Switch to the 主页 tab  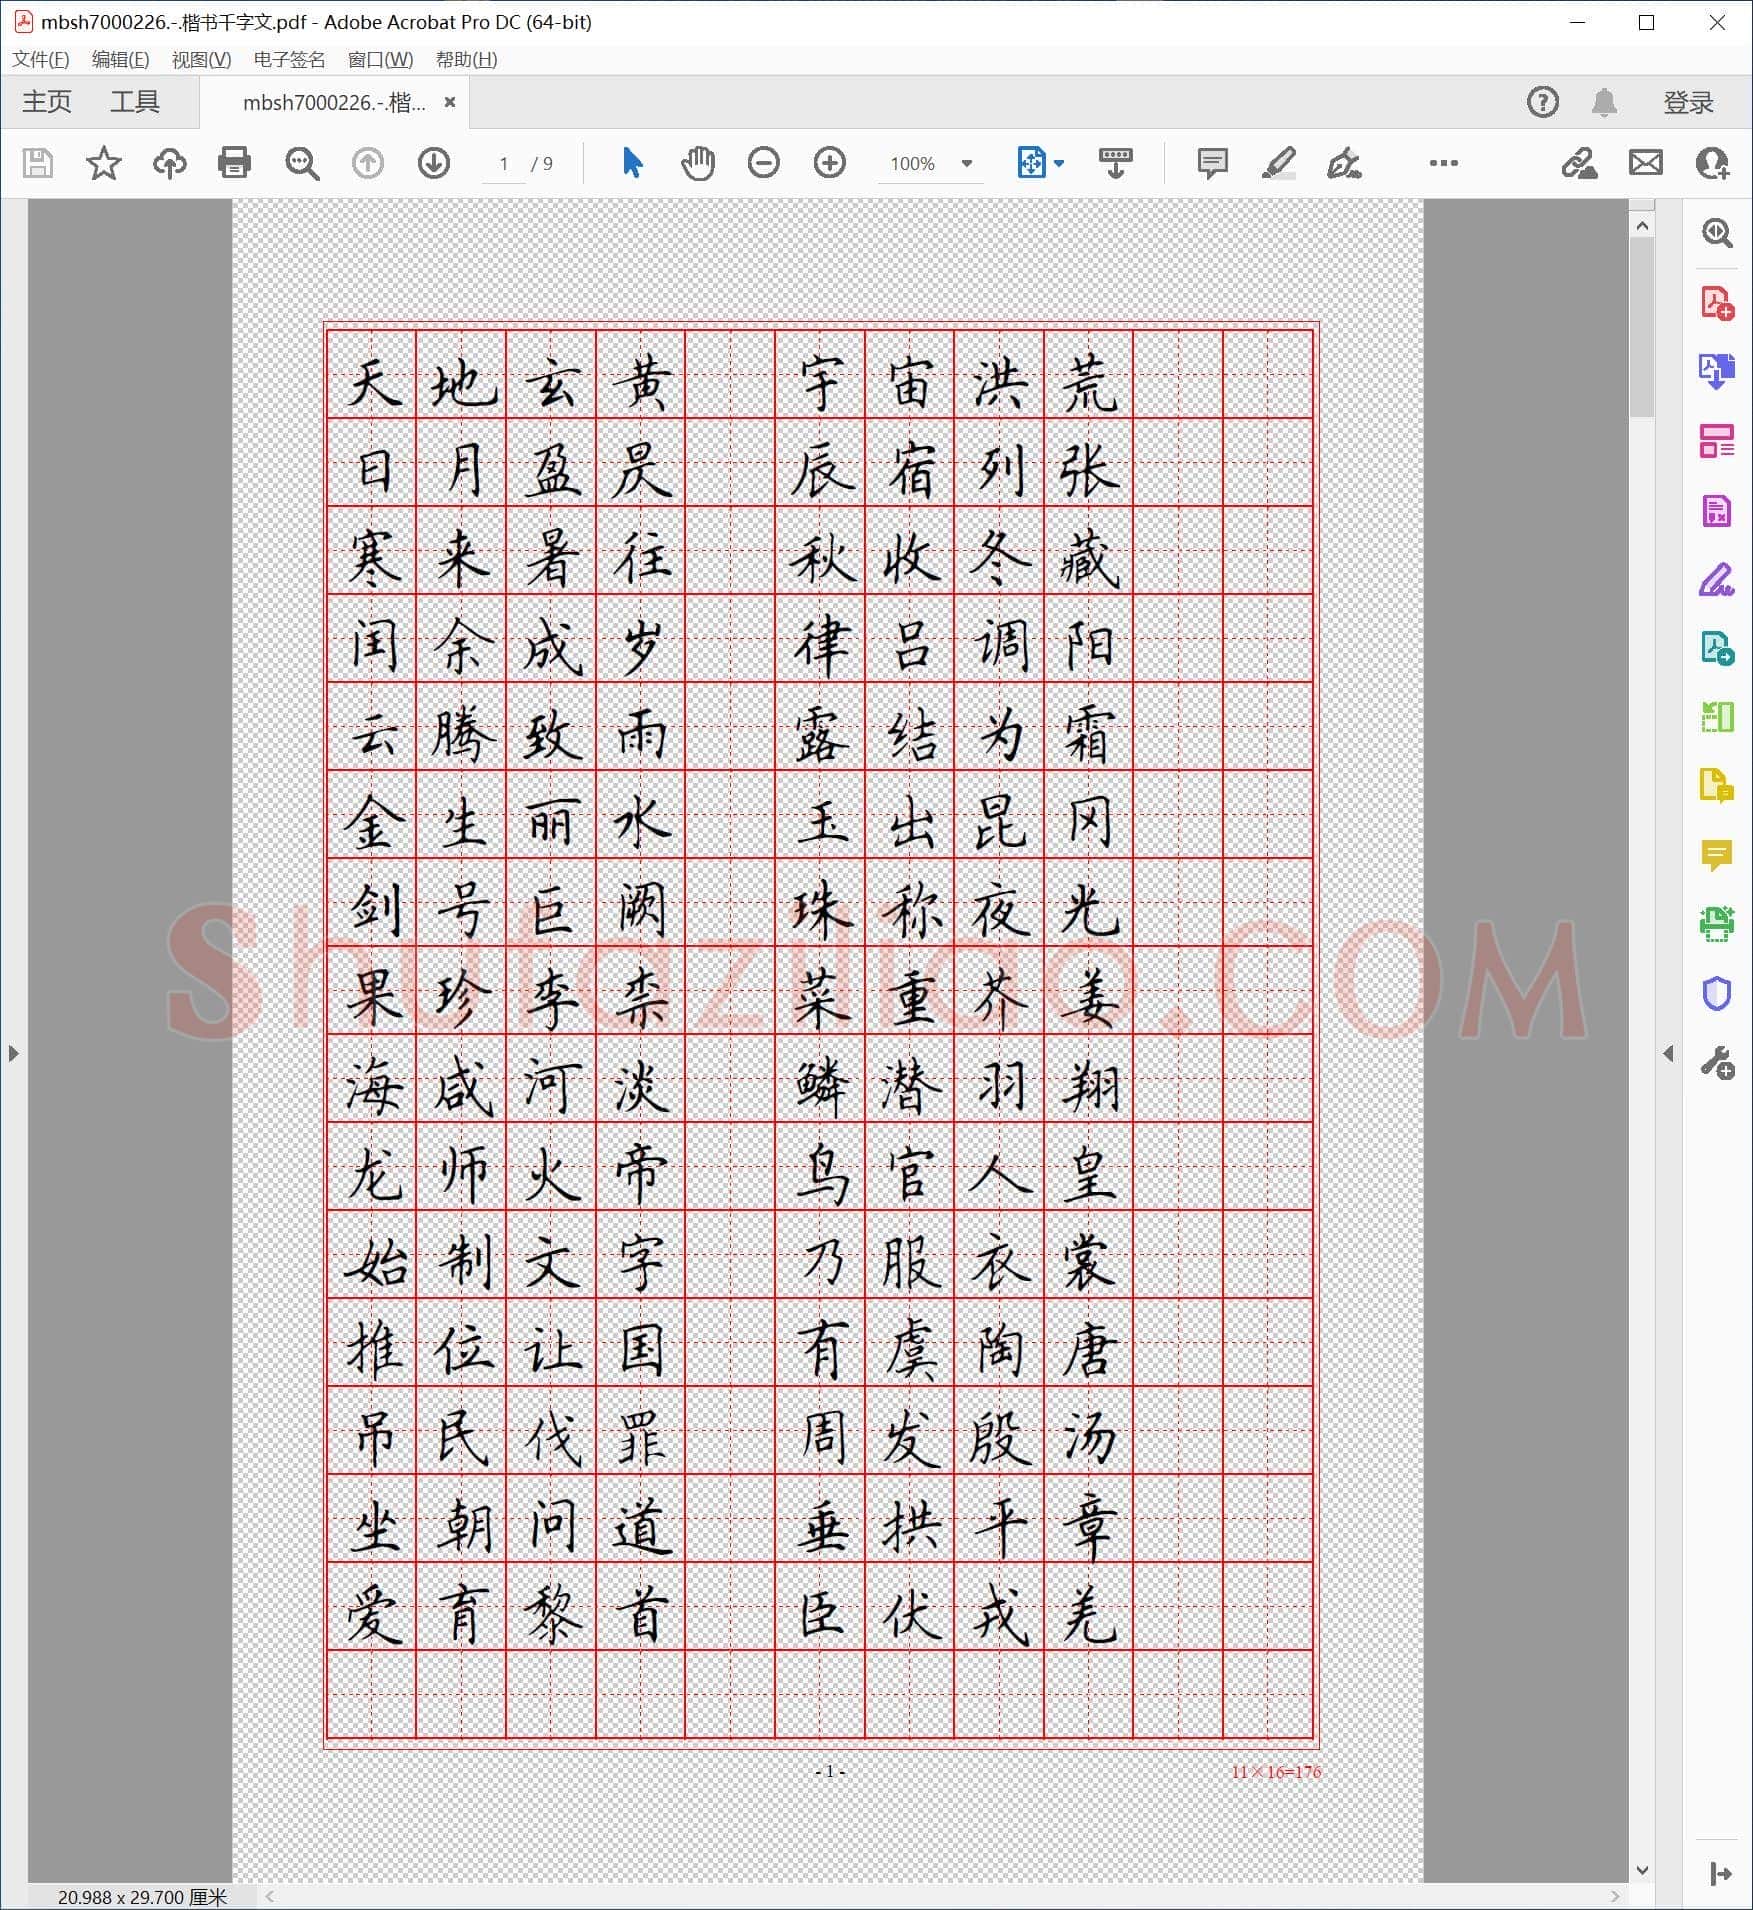pos(47,102)
